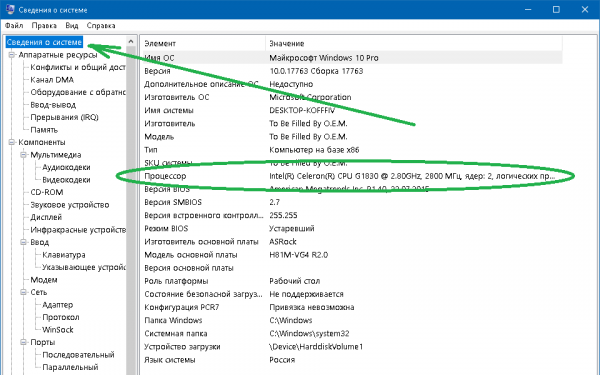
Task: Click the ASRock manufacturer value
Action: (283, 241)
